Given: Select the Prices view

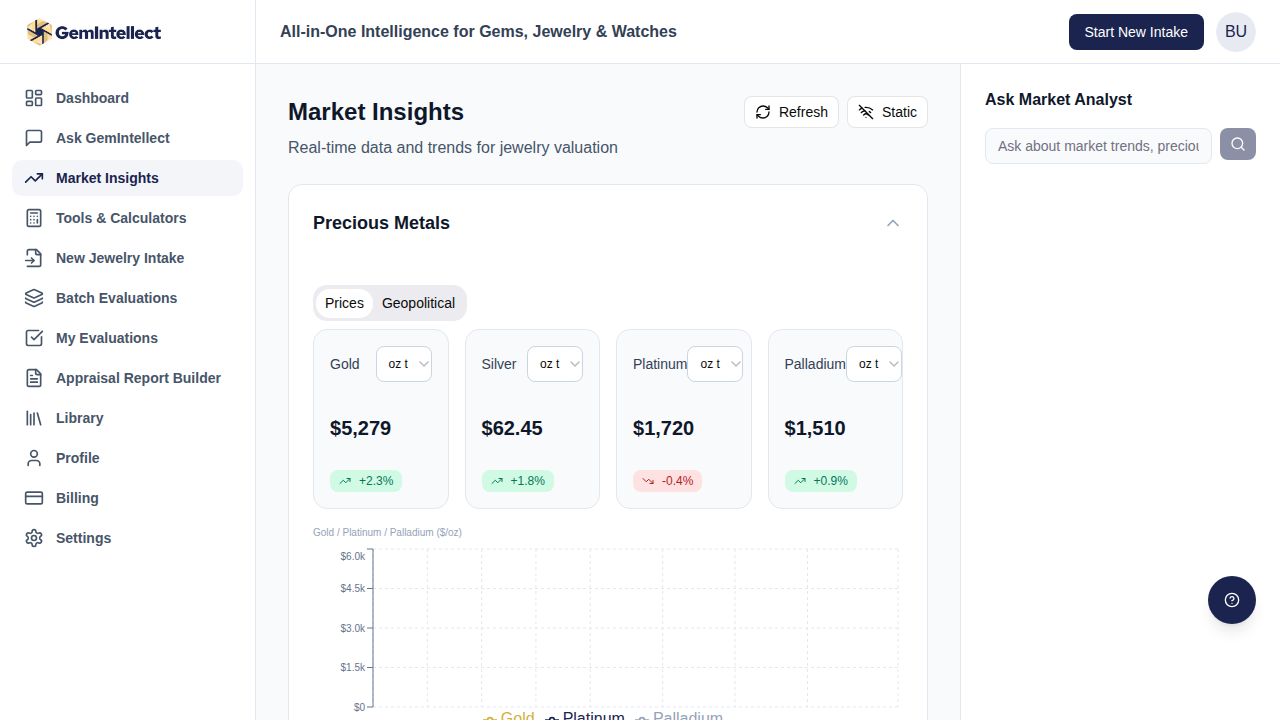Looking at the screenshot, I should pyautogui.click(x=344, y=302).
